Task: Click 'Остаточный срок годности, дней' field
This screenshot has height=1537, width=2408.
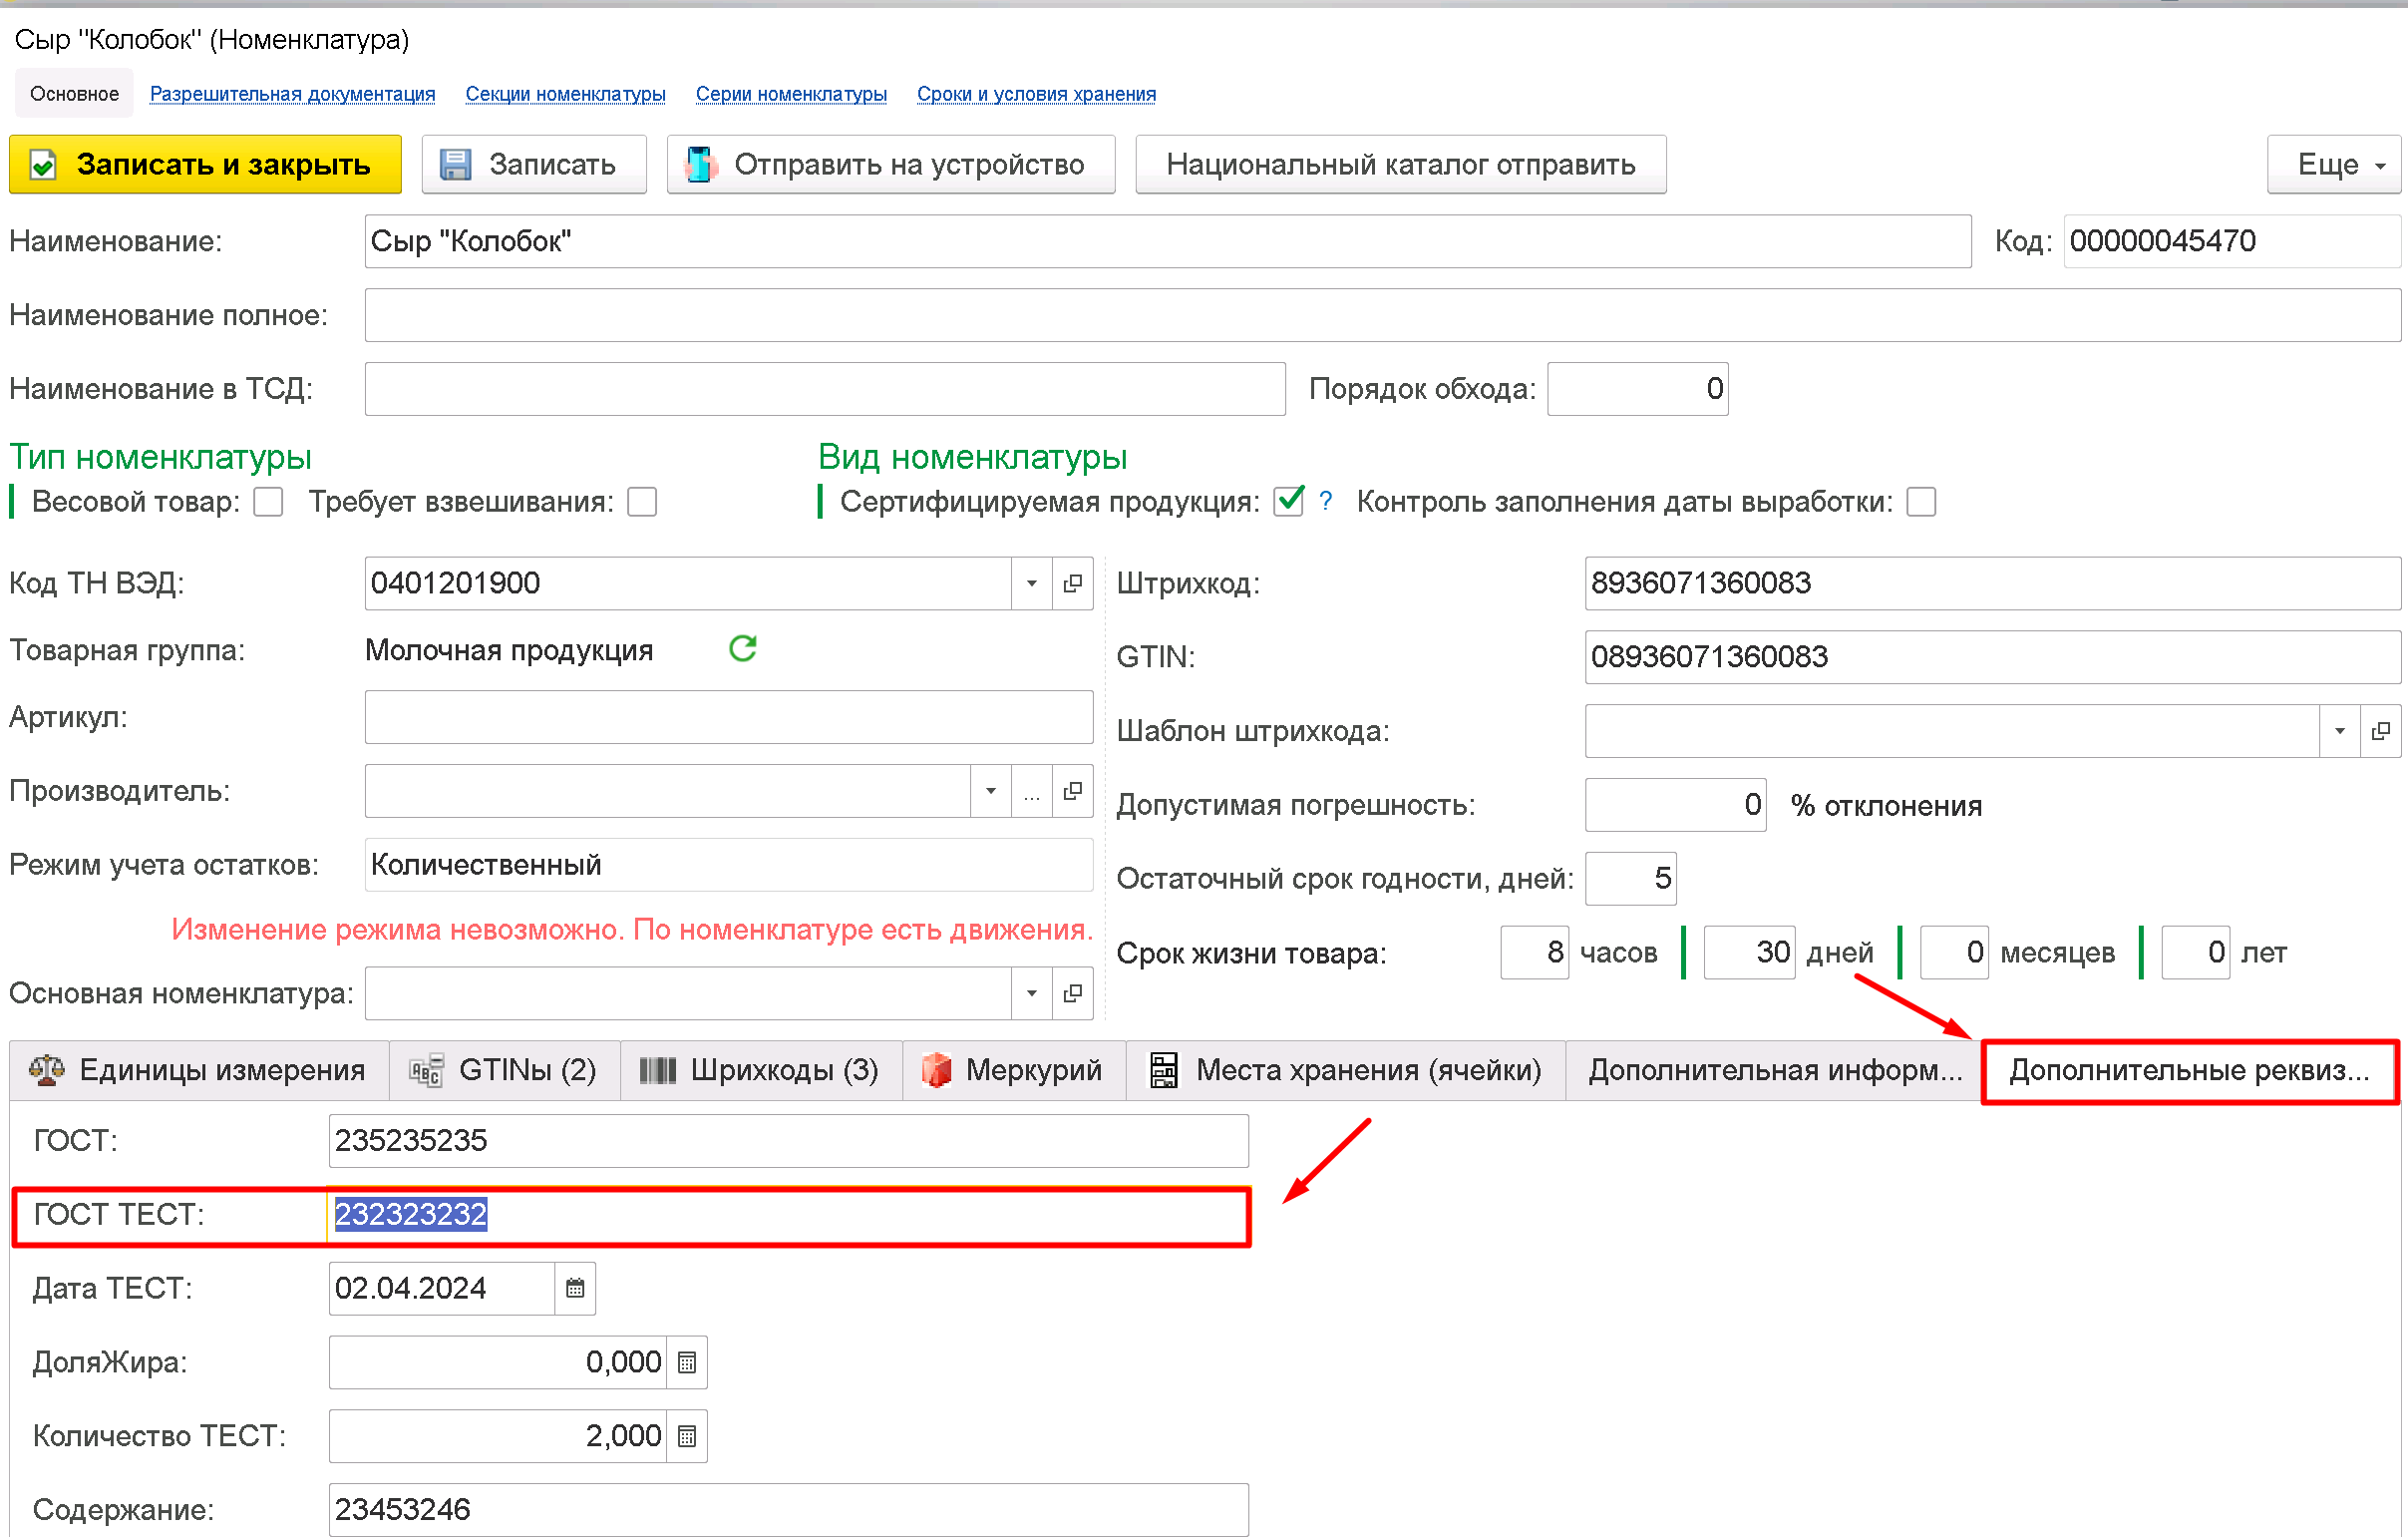Action: 1631,879
